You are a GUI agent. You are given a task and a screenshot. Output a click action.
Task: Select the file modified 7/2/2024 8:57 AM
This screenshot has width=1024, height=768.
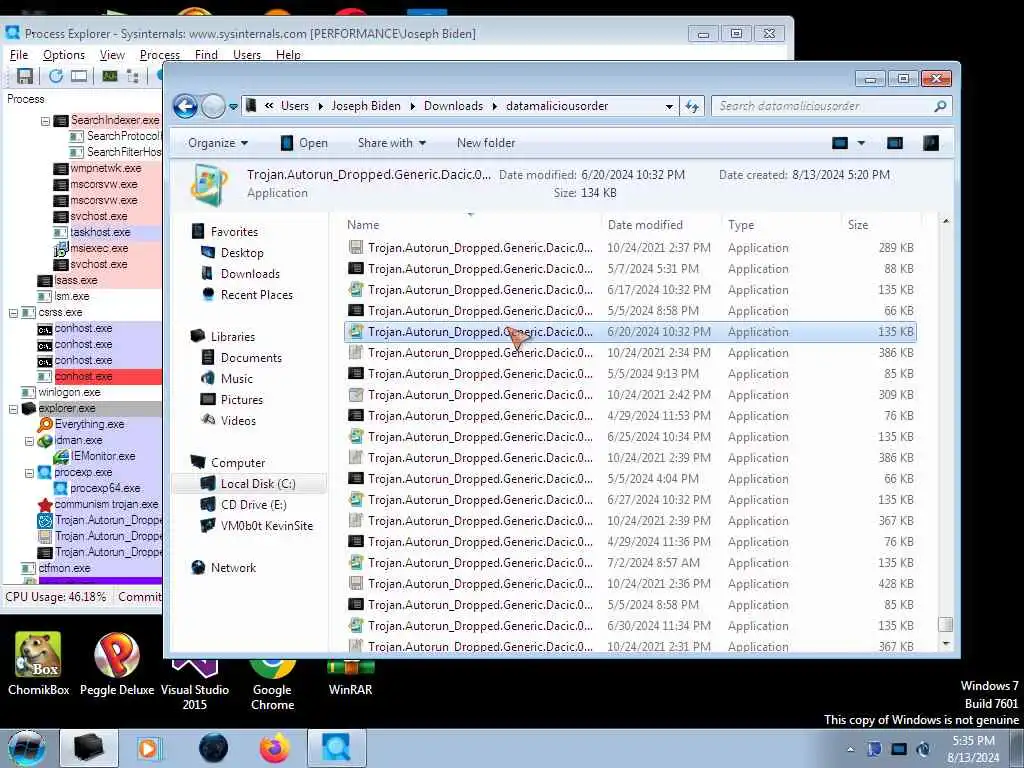630,563
